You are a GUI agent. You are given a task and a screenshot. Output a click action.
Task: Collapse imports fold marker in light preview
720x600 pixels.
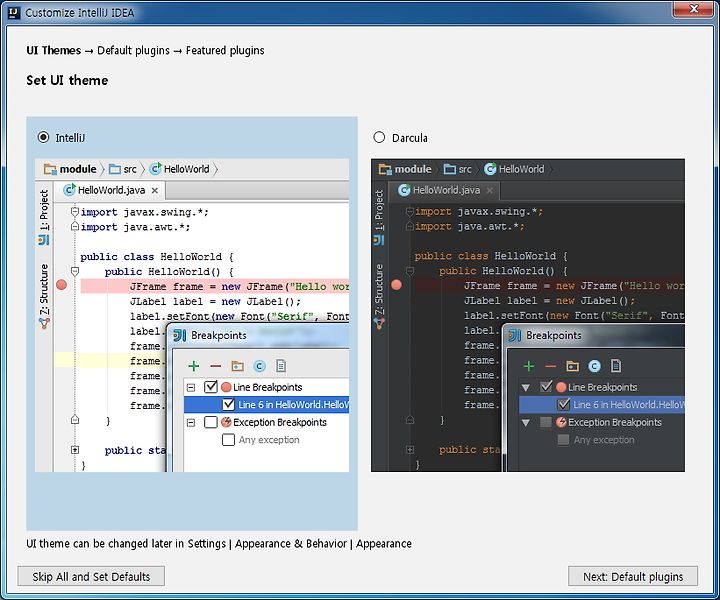pos(75,212)
